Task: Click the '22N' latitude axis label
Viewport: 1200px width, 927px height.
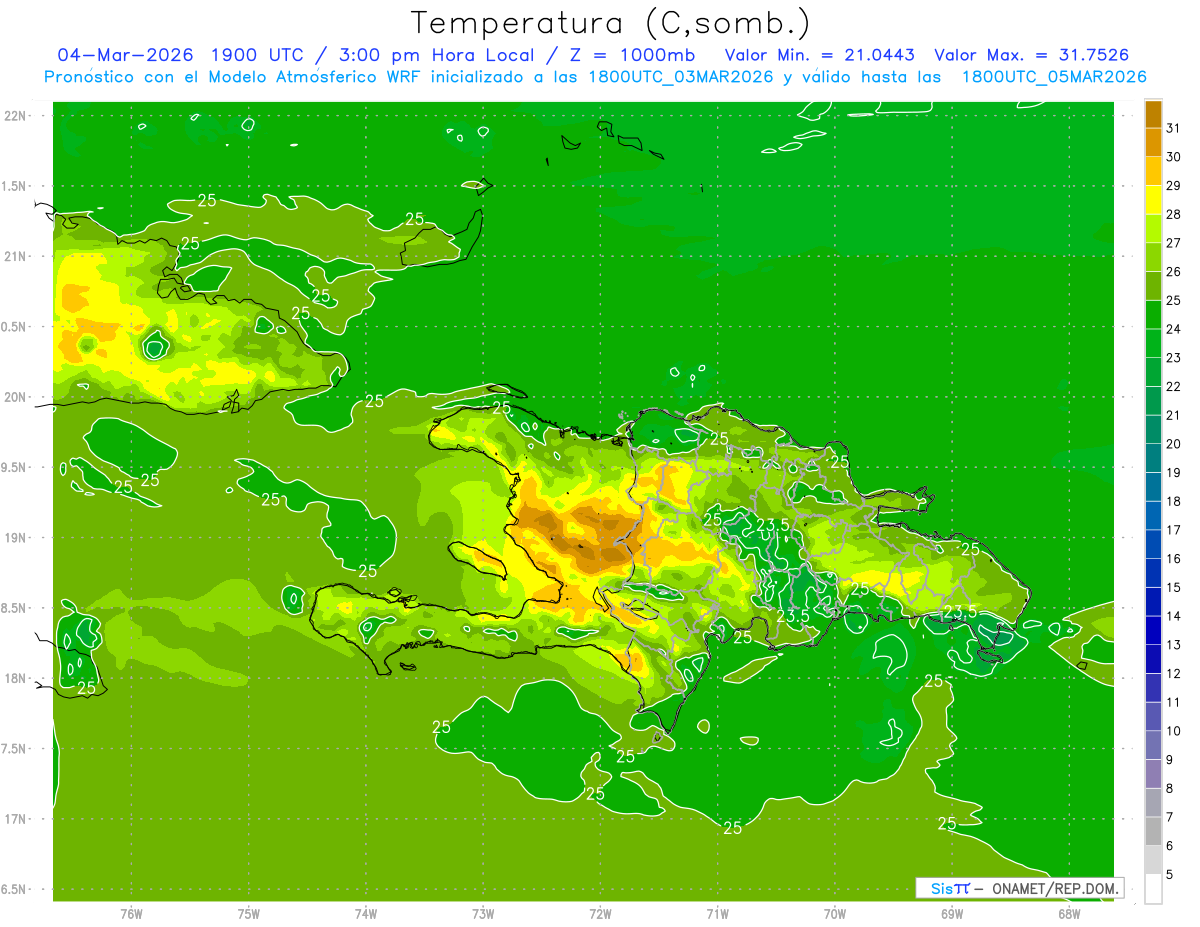Action: coord(15,116)
